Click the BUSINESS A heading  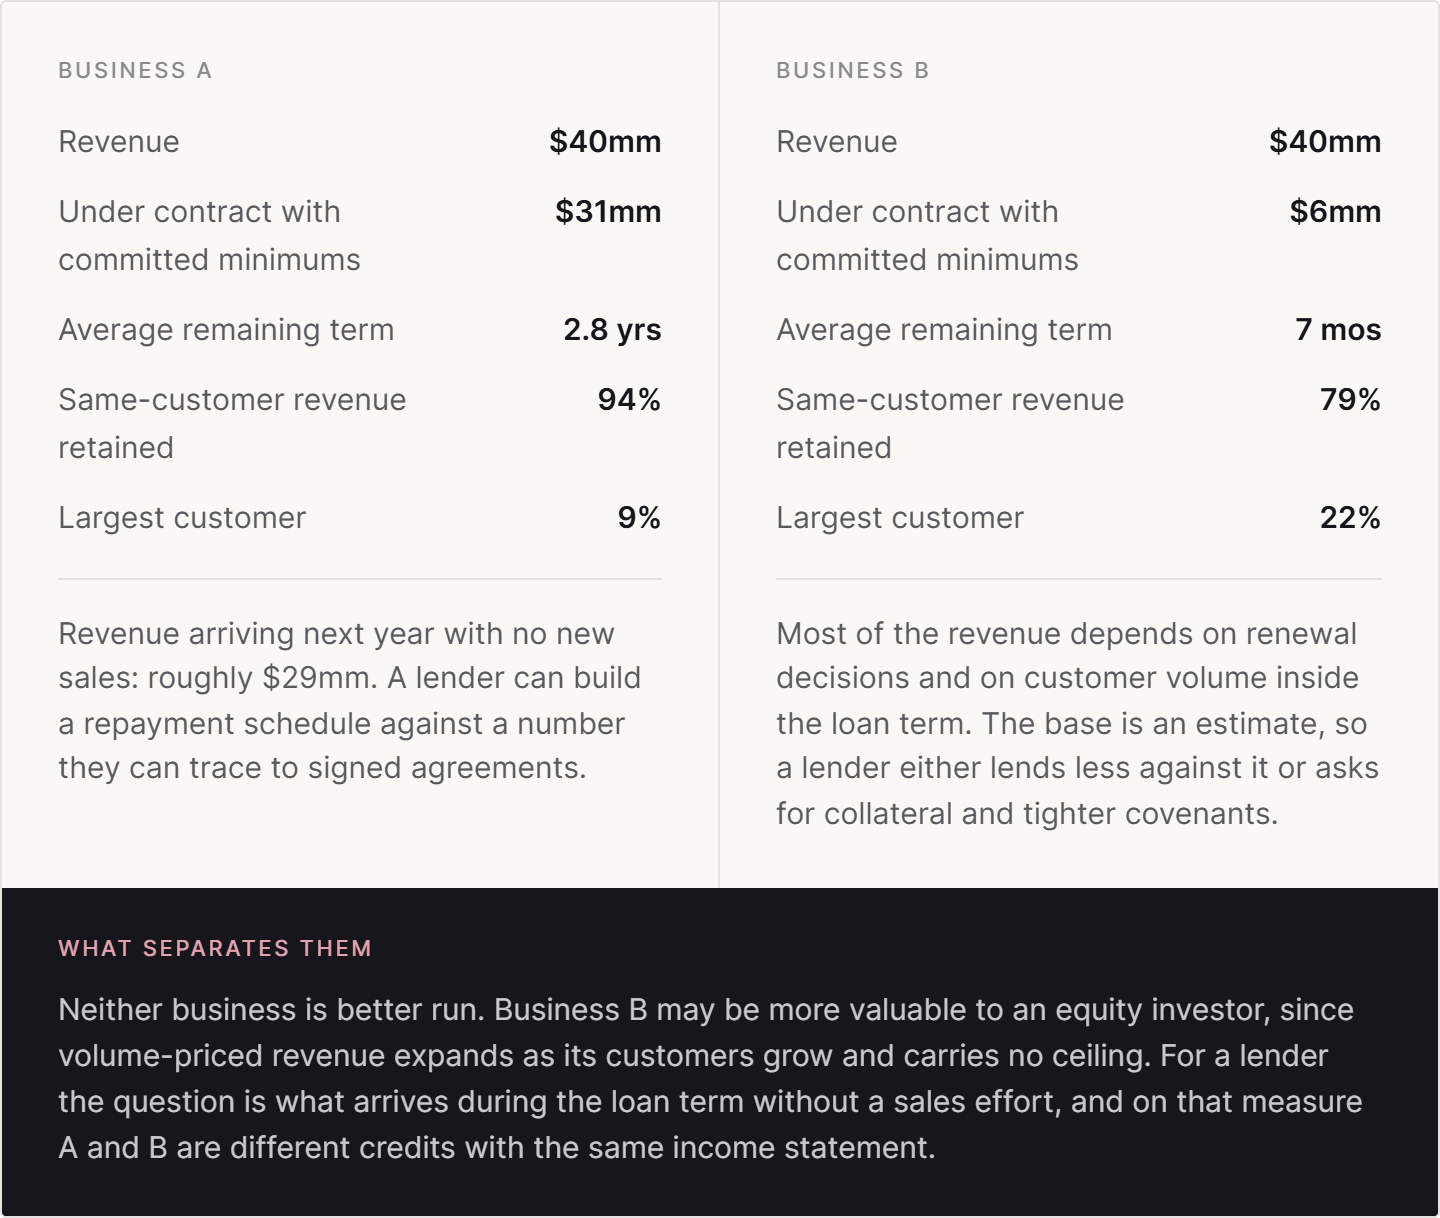point(135,70)
